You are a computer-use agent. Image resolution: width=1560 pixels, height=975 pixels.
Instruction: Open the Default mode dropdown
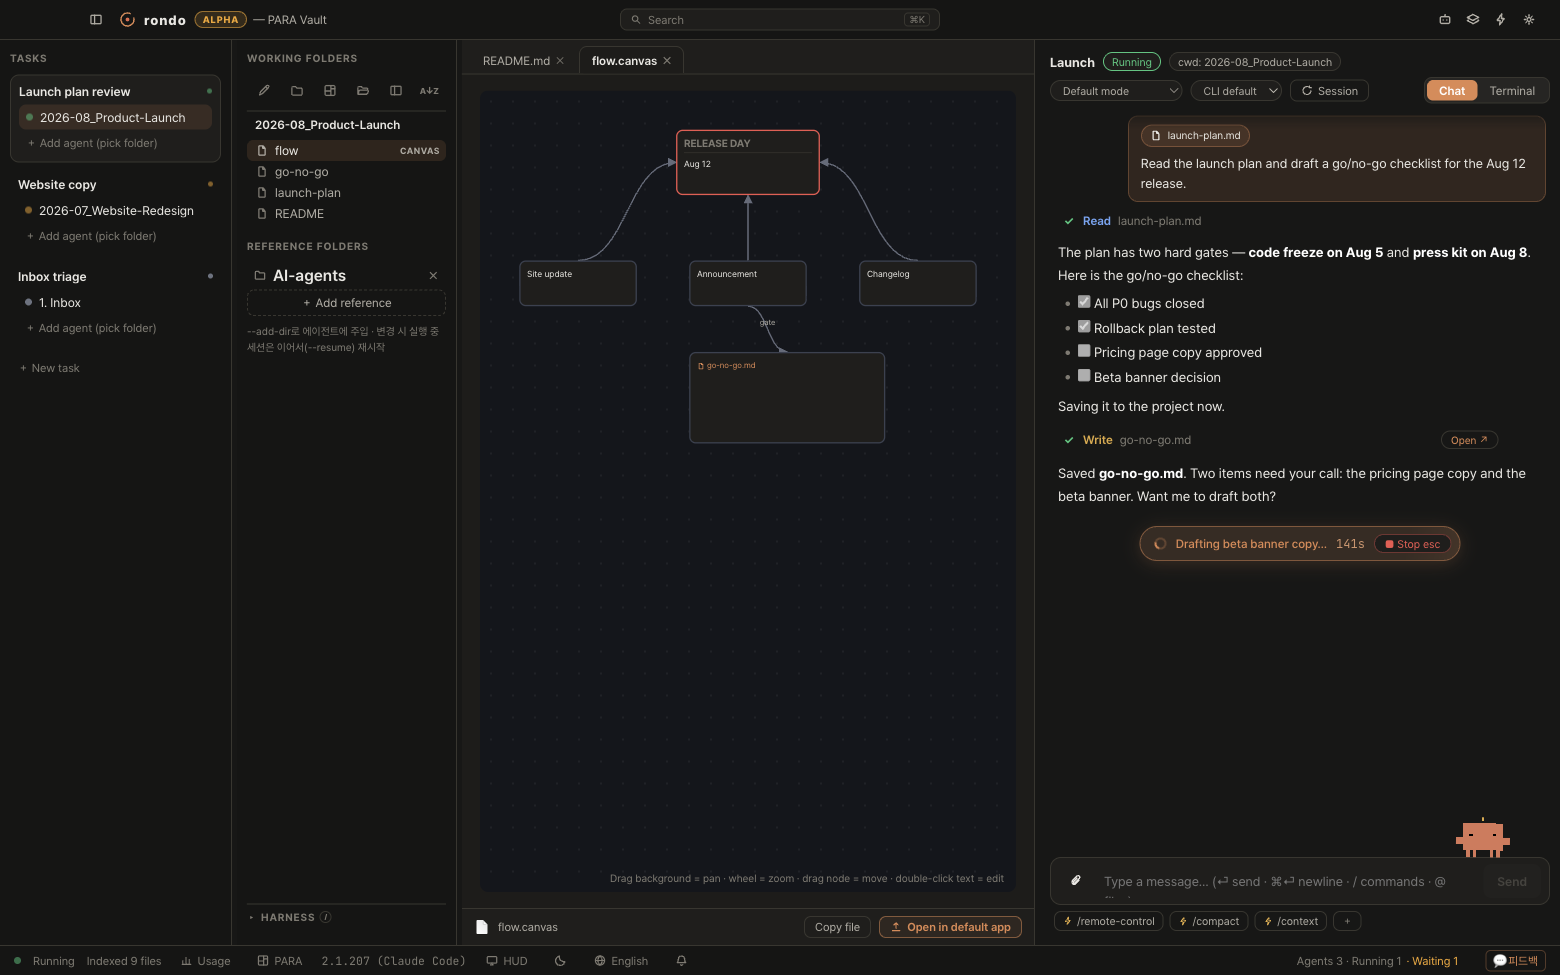1116,91
